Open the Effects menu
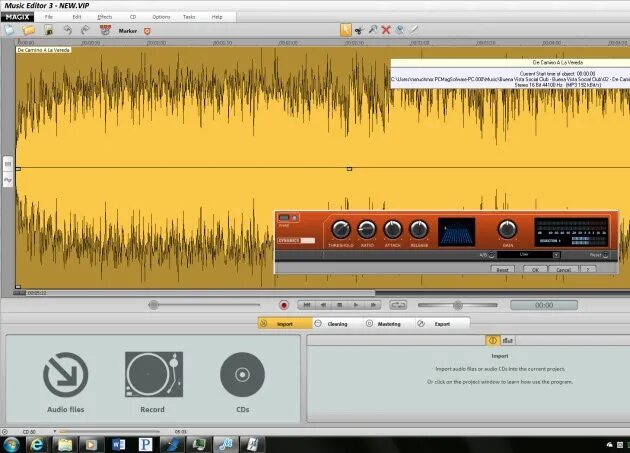 [105, 17]
